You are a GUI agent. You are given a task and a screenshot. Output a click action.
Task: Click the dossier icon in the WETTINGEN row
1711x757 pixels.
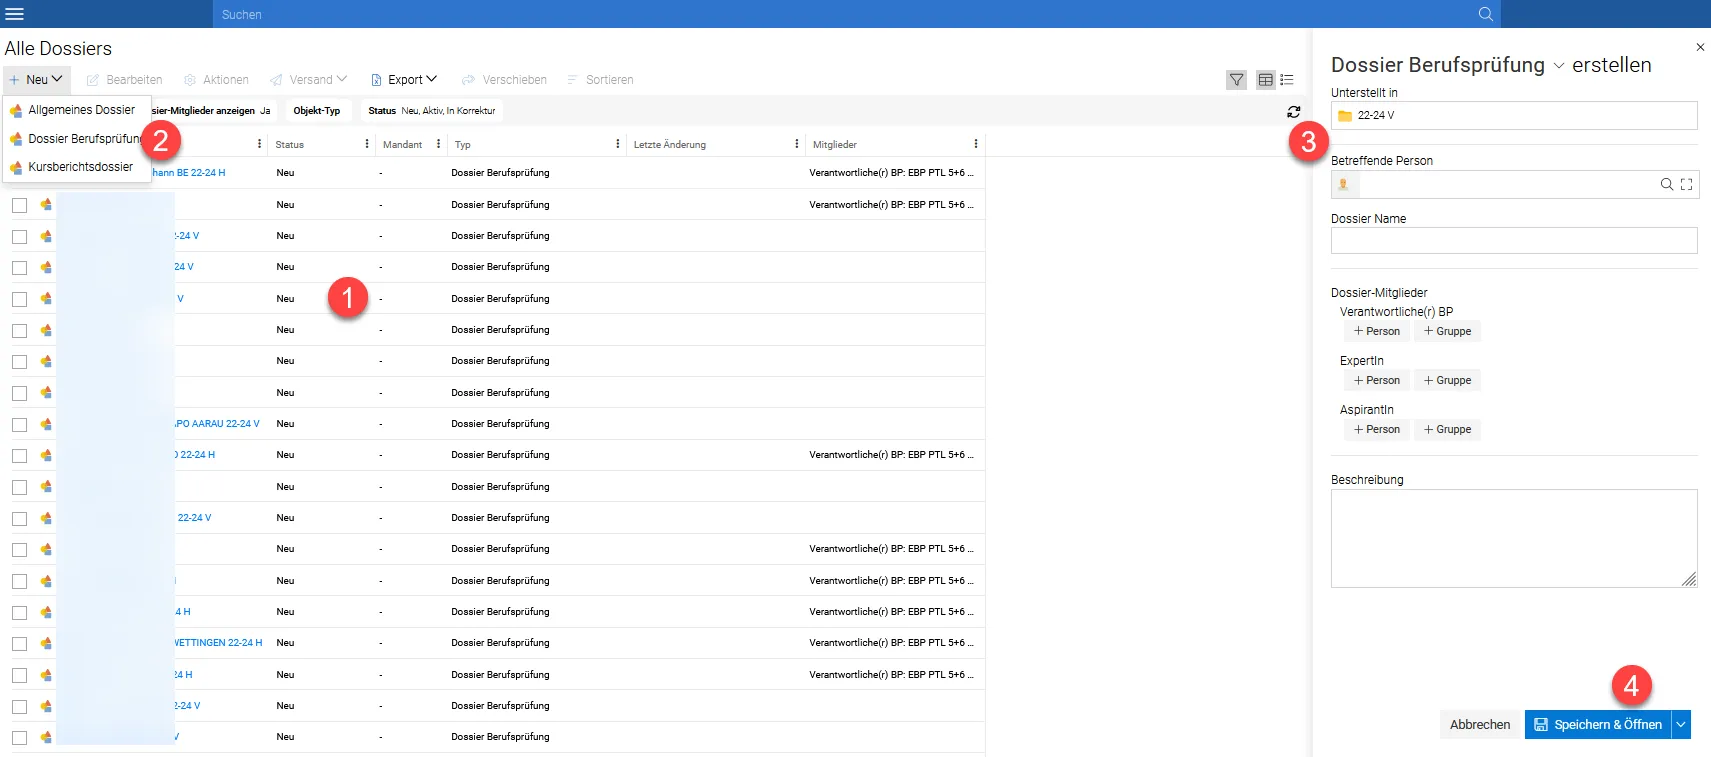(46, 643)
